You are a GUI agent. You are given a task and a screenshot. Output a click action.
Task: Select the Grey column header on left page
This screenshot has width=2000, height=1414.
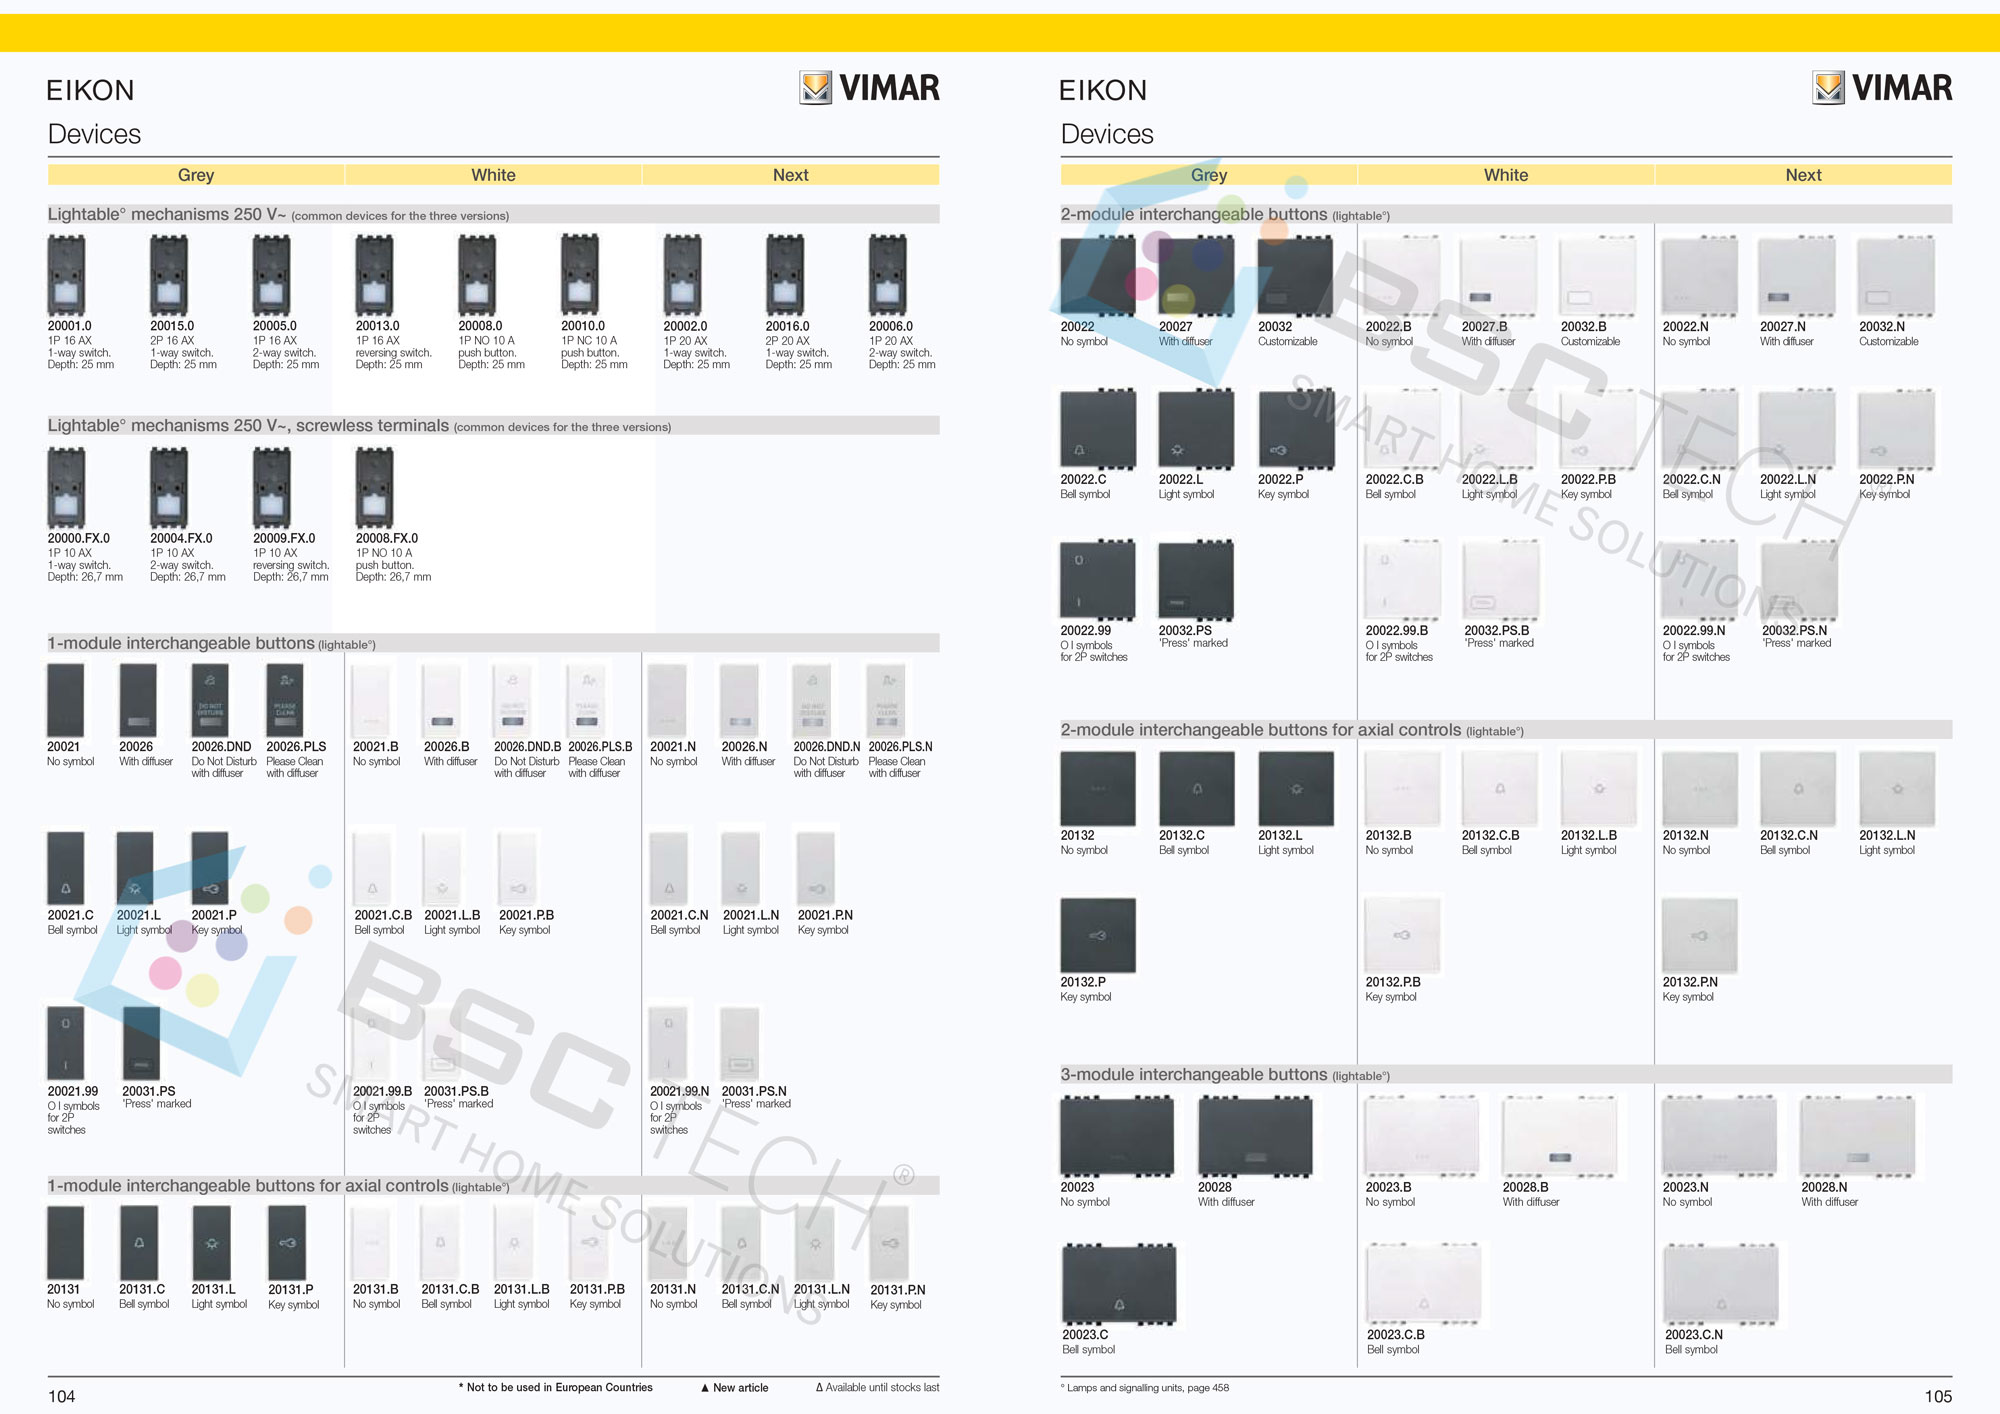pos(196,175)
